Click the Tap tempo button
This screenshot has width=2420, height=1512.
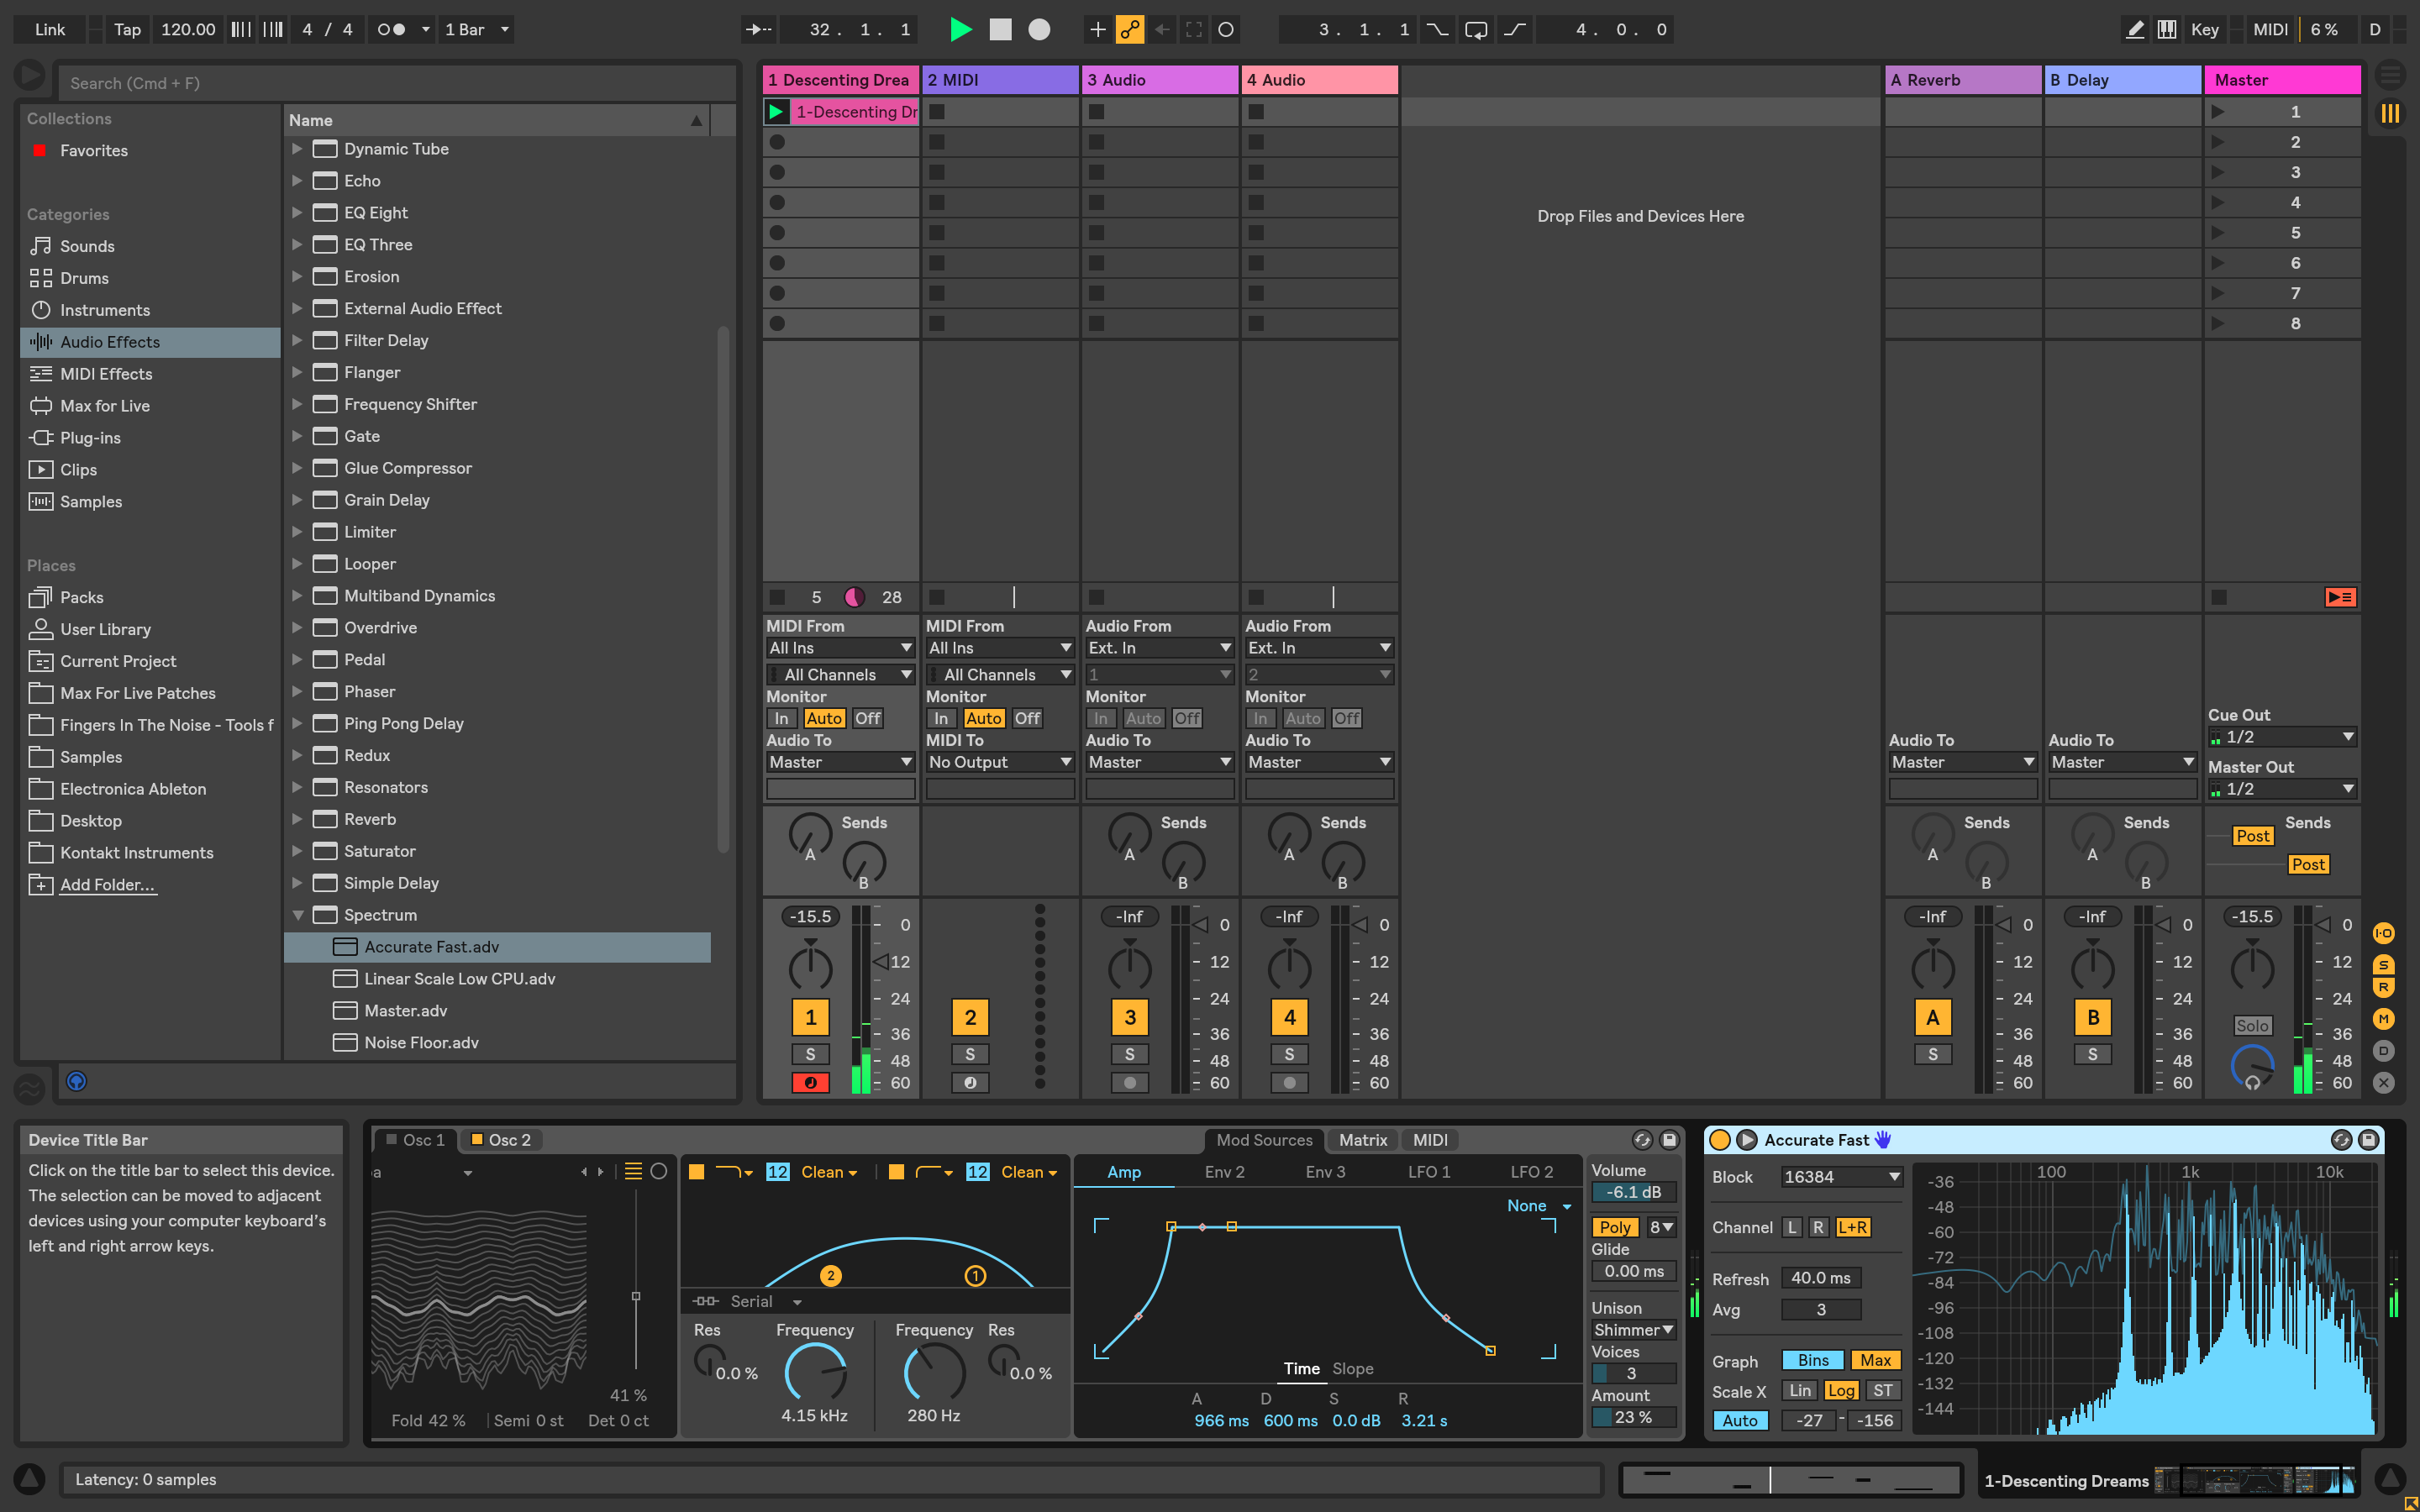[127, 29]
